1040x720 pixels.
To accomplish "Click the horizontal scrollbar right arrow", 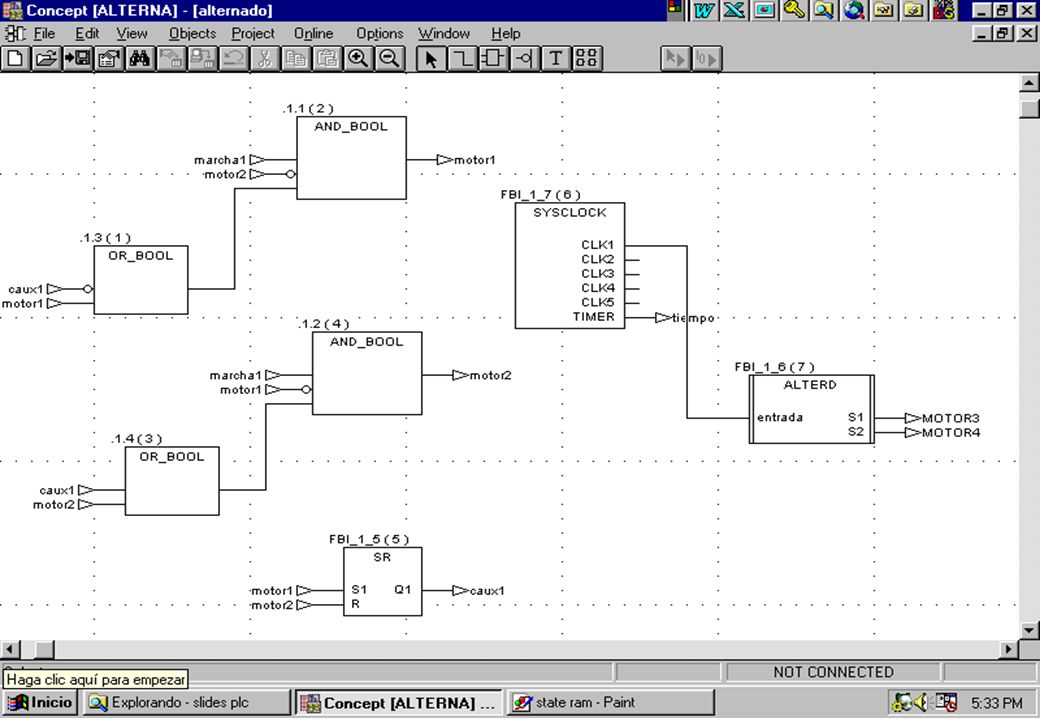I will [1009, 649].
